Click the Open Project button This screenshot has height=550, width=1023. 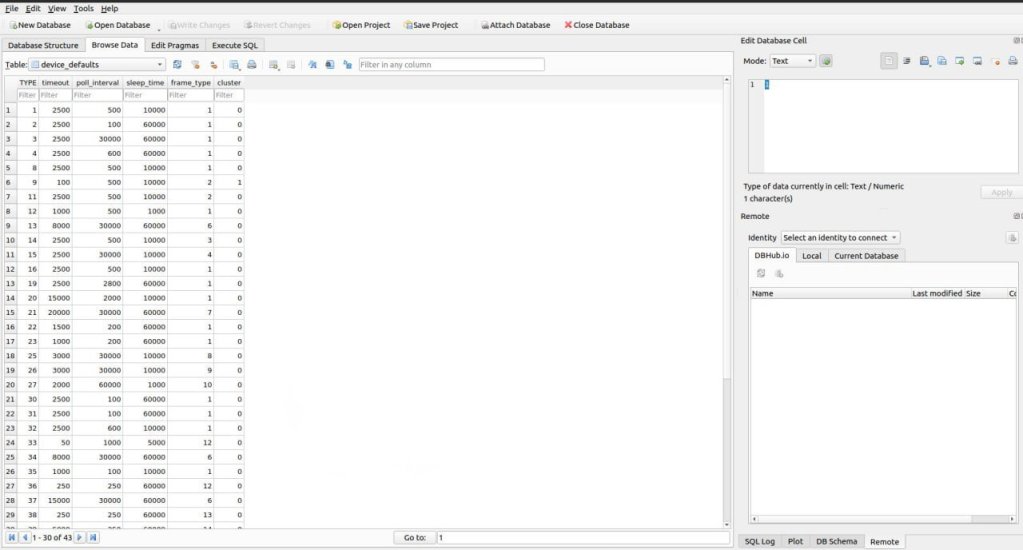click(x=360, y=25)
